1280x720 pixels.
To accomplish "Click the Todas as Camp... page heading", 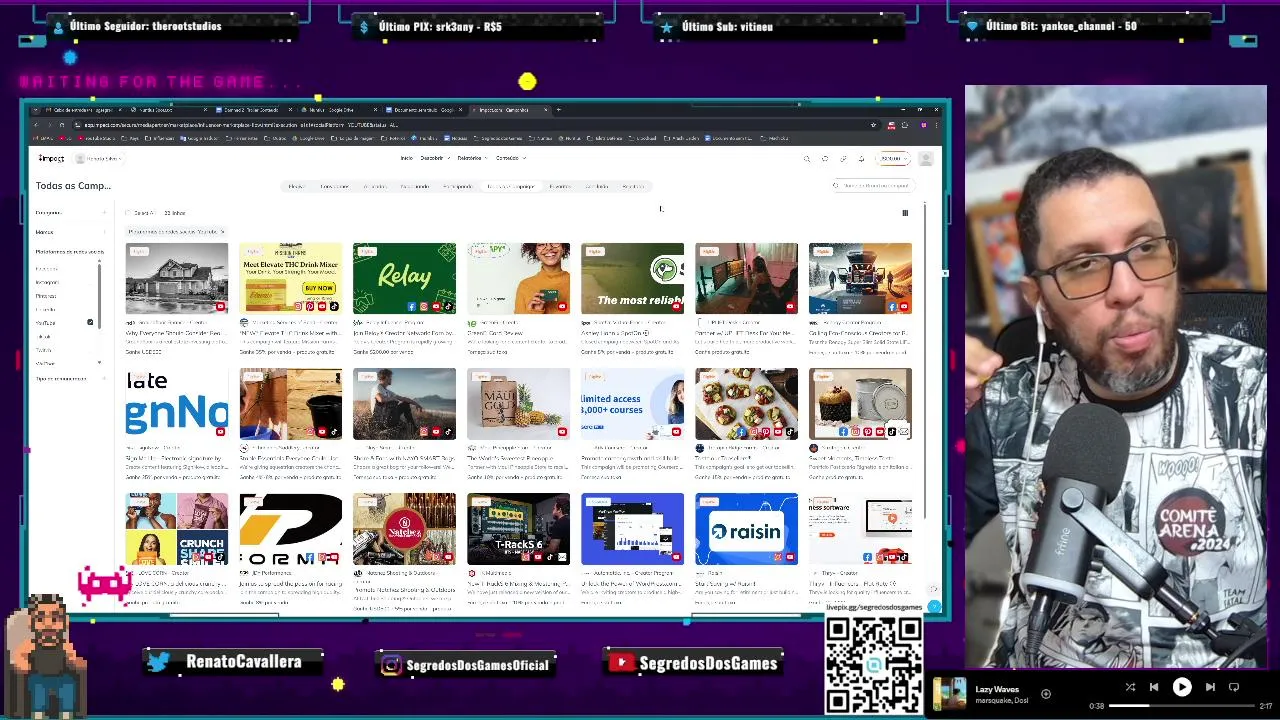I will click(x=73, y=186).
